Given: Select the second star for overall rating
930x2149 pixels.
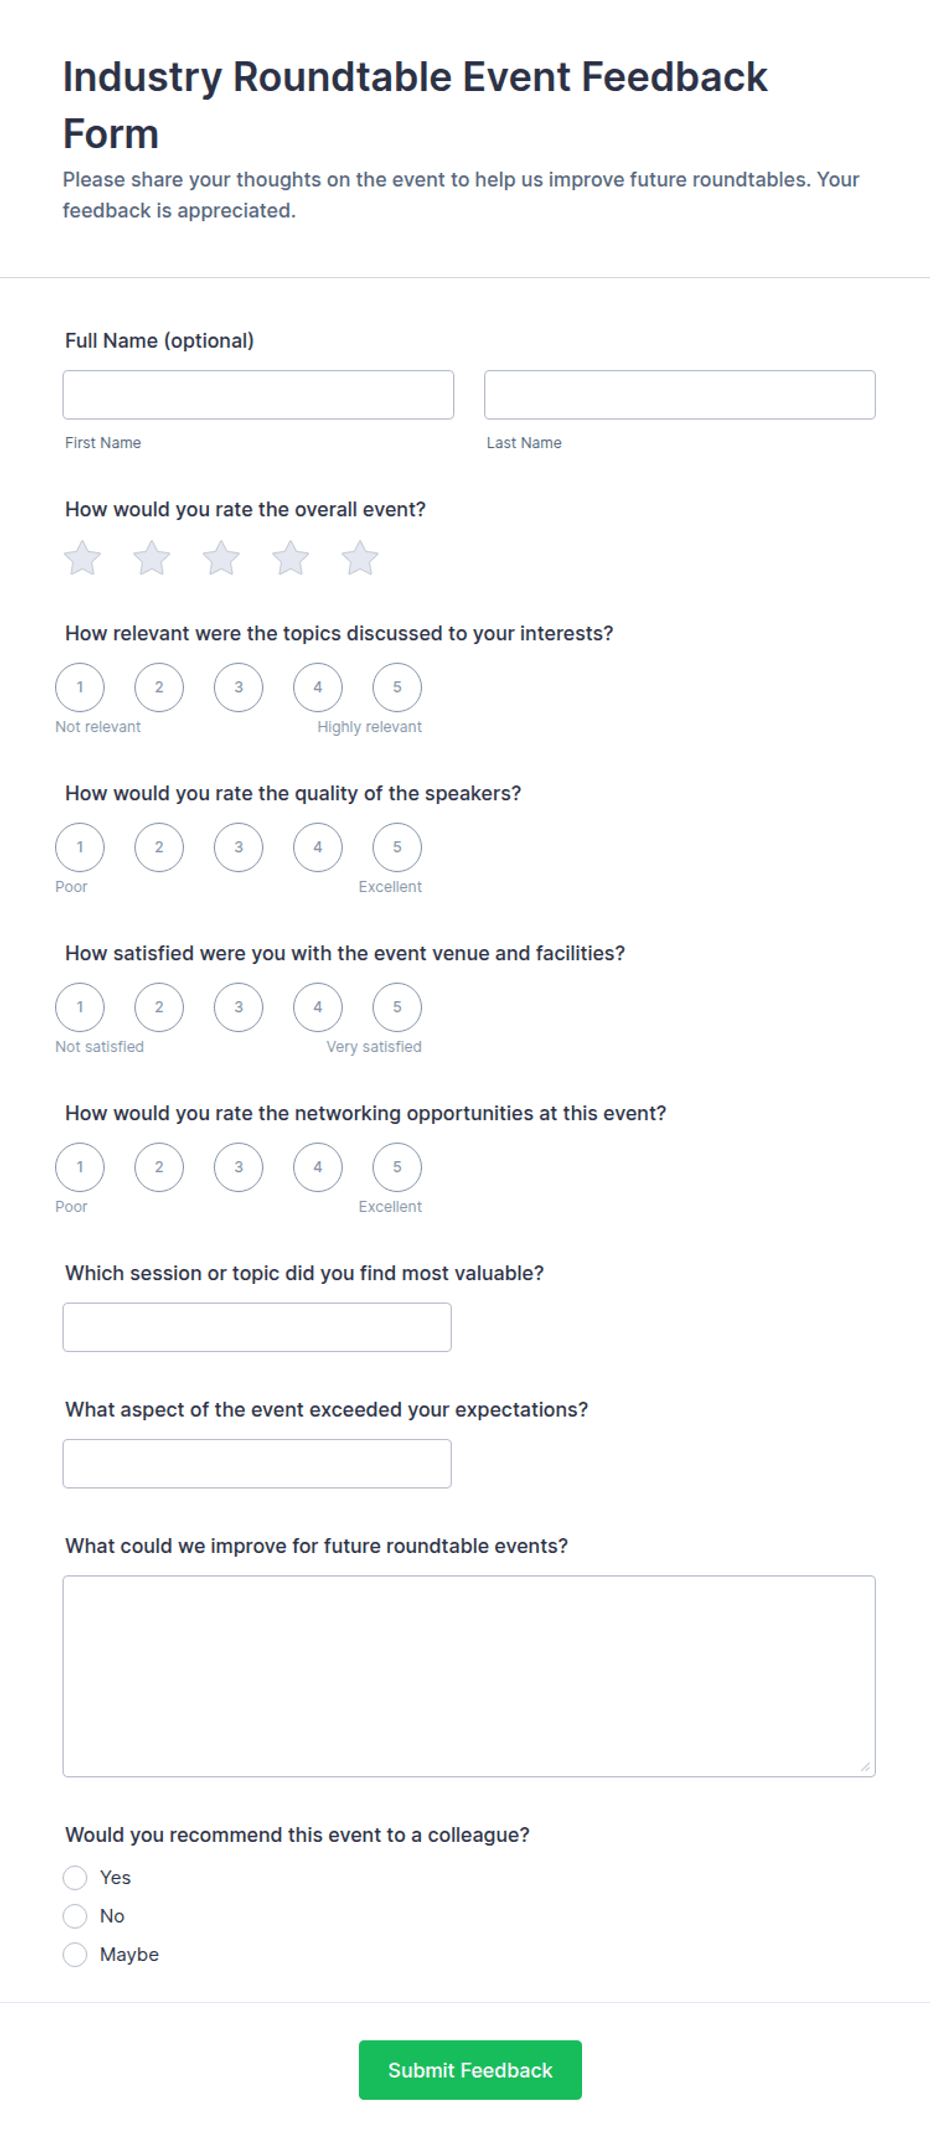Looking at the screenshot, I should click(x=152, y=558).
